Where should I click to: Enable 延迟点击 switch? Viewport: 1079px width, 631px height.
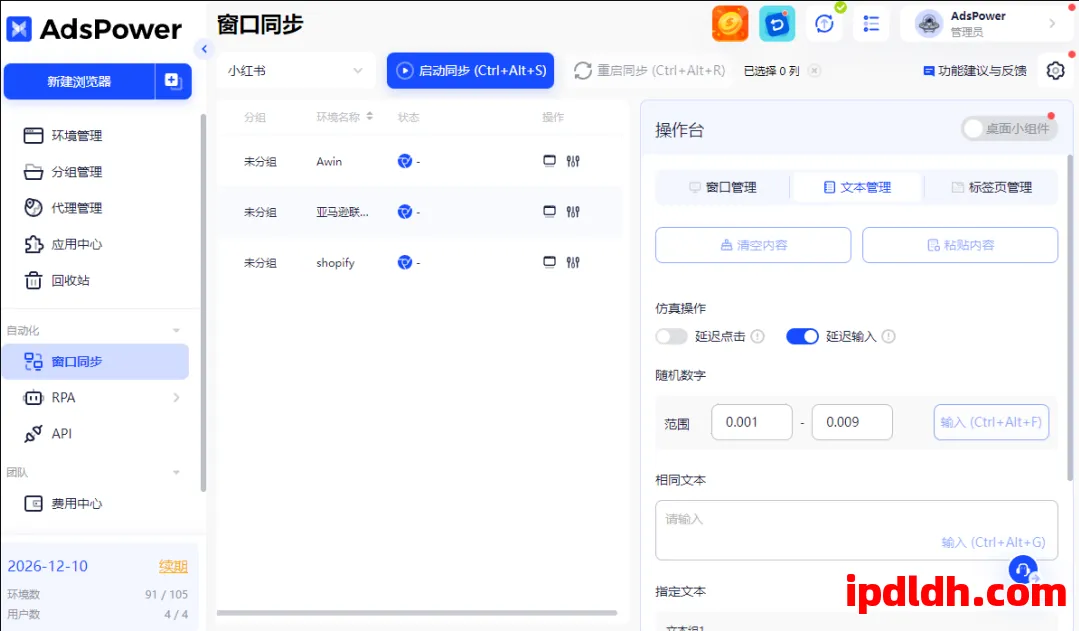pyautogui.click(x=672, y=336)
